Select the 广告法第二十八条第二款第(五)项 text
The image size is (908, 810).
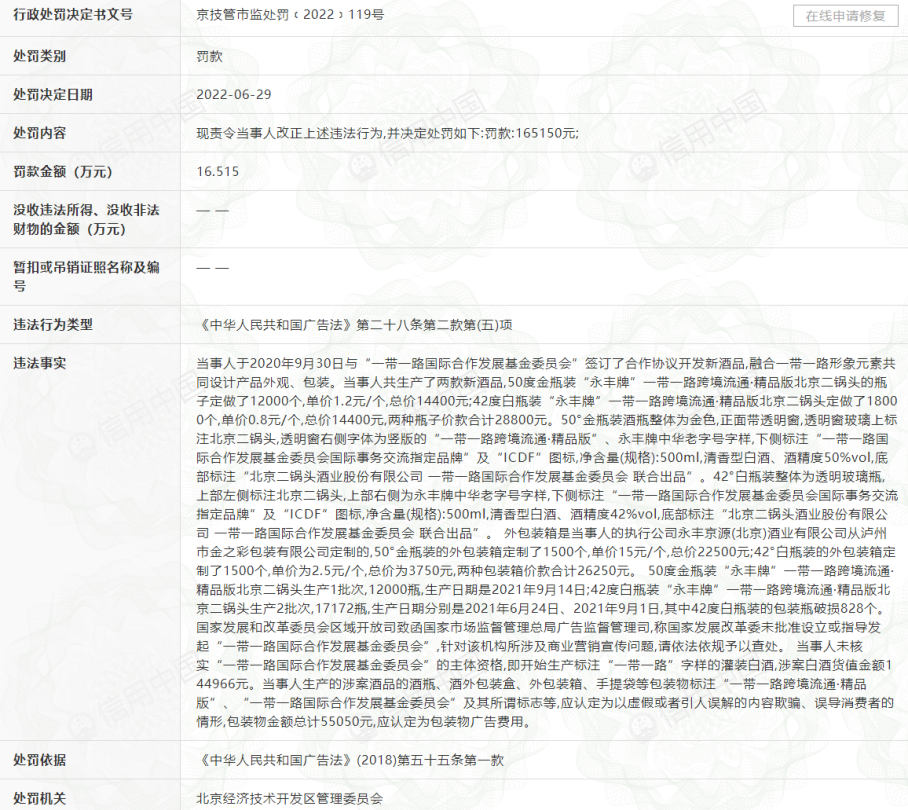click(354, 325)
